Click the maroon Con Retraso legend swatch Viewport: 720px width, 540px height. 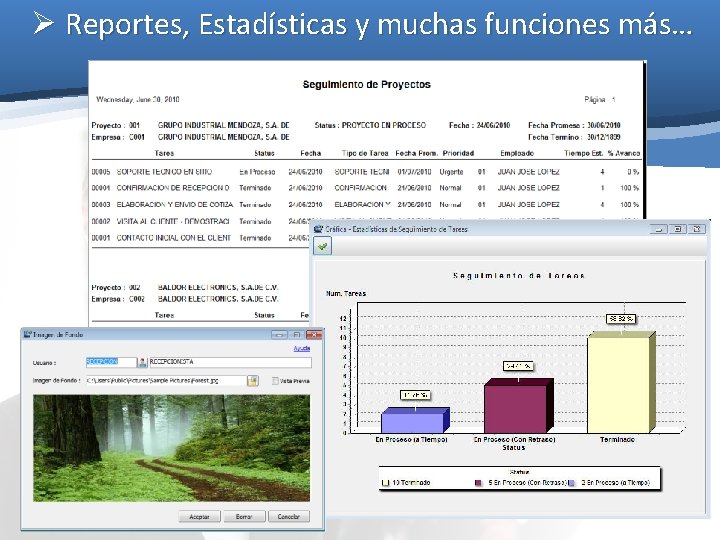[x=478, y=483]
